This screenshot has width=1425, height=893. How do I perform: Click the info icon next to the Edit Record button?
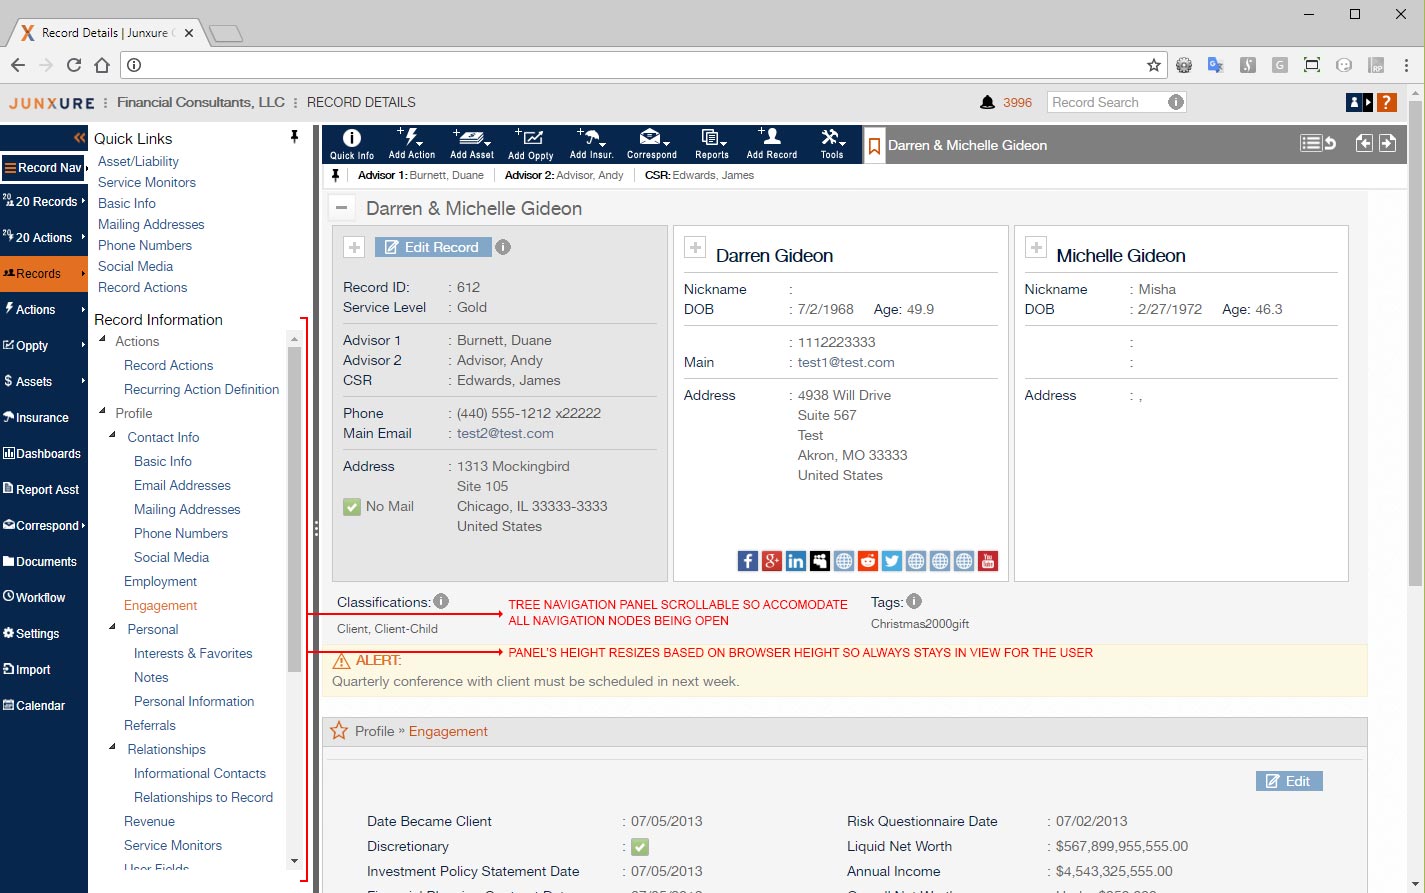(x=503, y=247)
